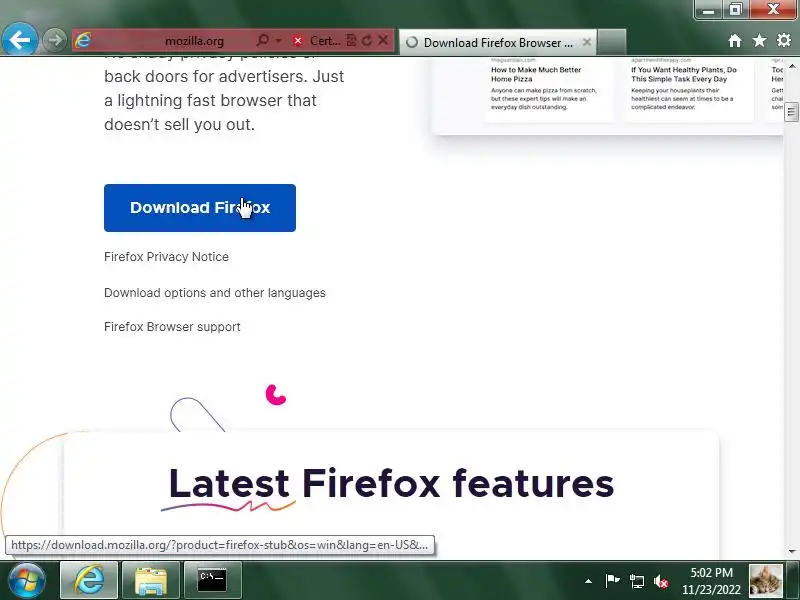Refresh the page with the reload icon

(367, 40)
